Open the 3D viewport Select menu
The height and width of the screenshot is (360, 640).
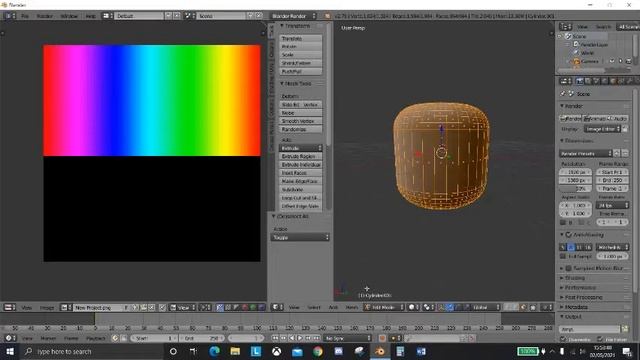click(314, 307)
